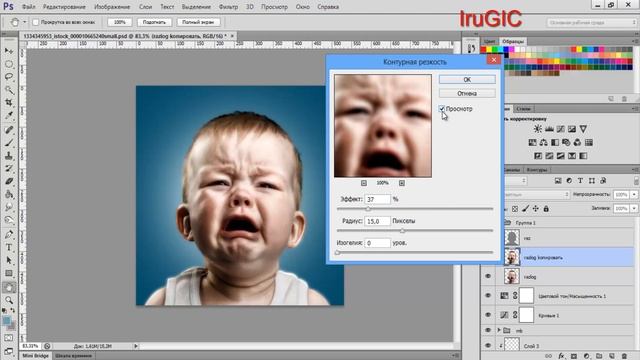Select the Eraser tool
Screen dimensions: 640x360
(9, 181)
